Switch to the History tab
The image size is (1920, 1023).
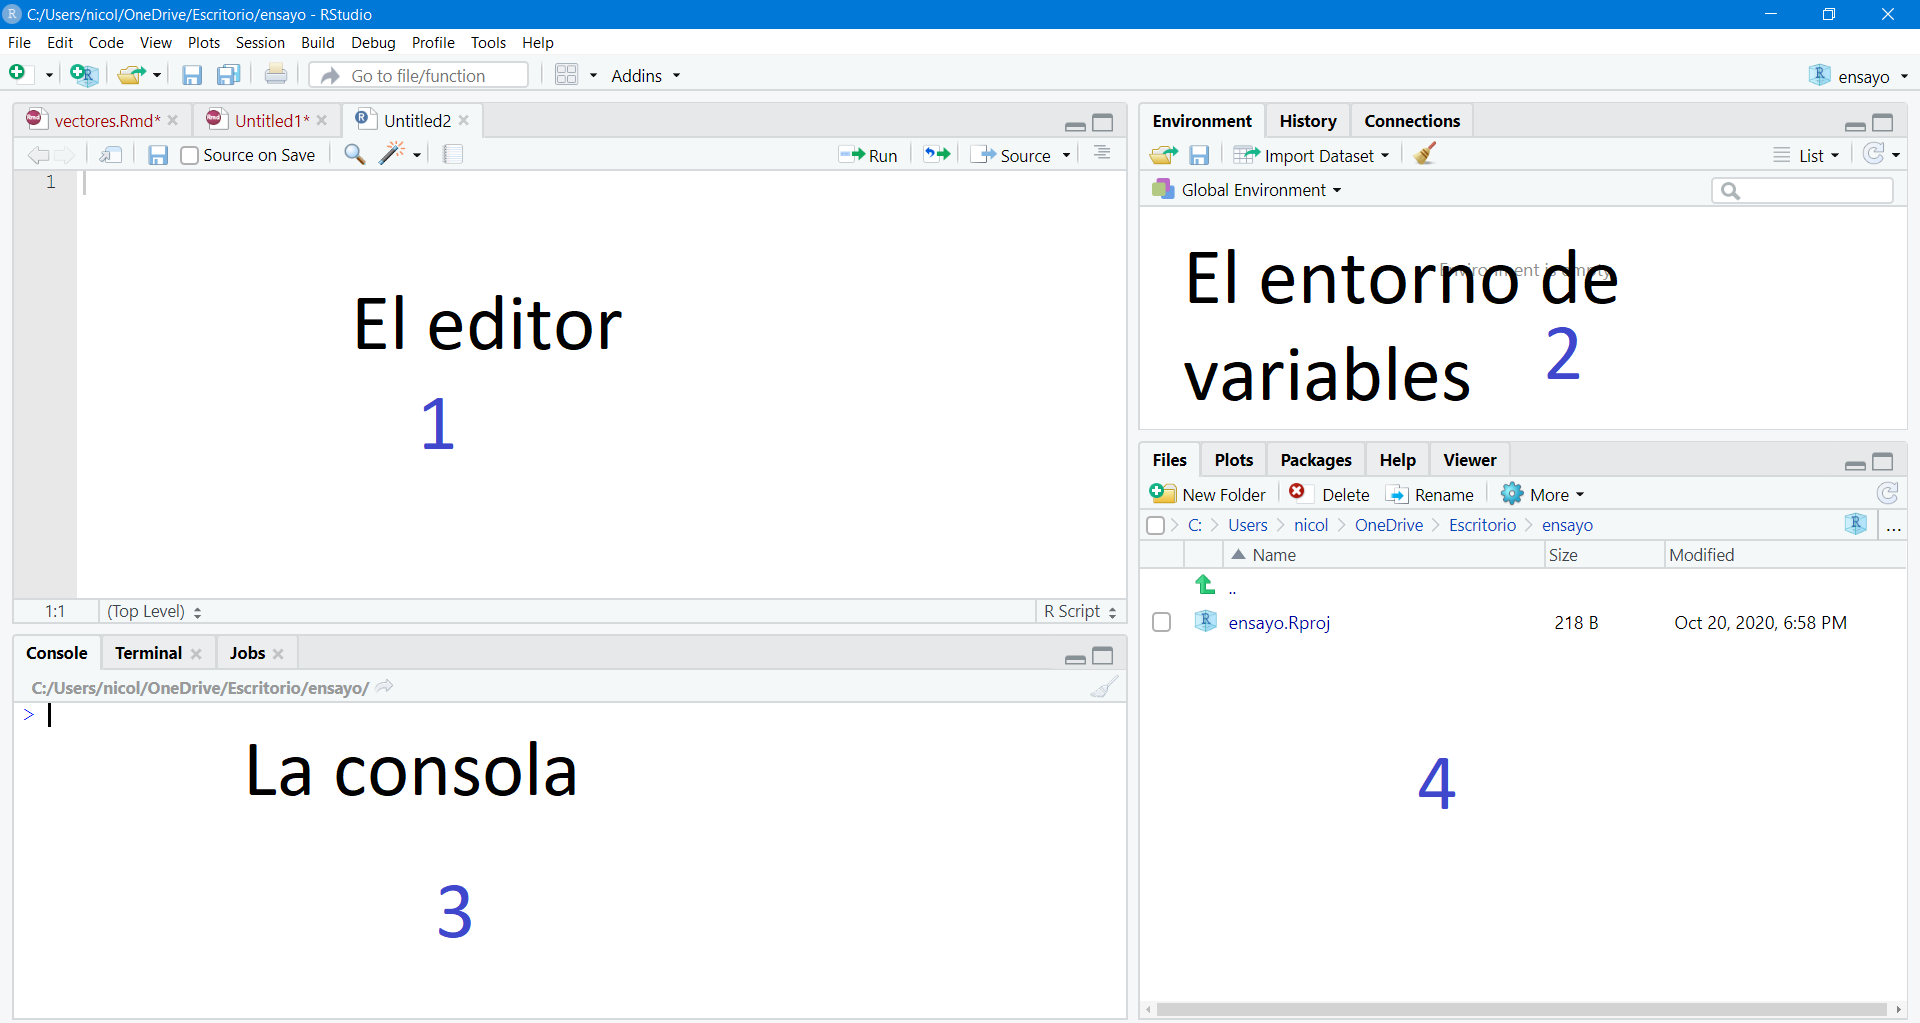pos(1308,120)
